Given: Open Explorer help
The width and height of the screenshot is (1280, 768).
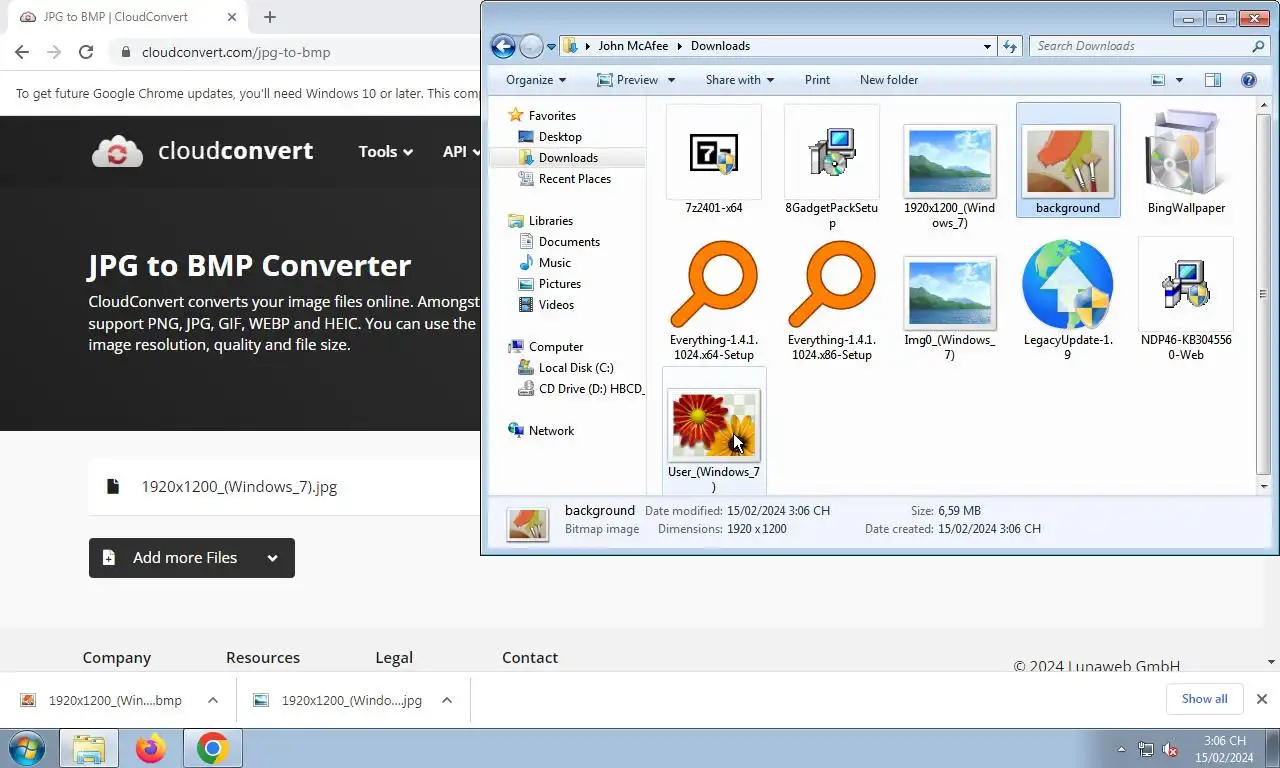Looking at the screenshot, I should [x=1248, y=80].
